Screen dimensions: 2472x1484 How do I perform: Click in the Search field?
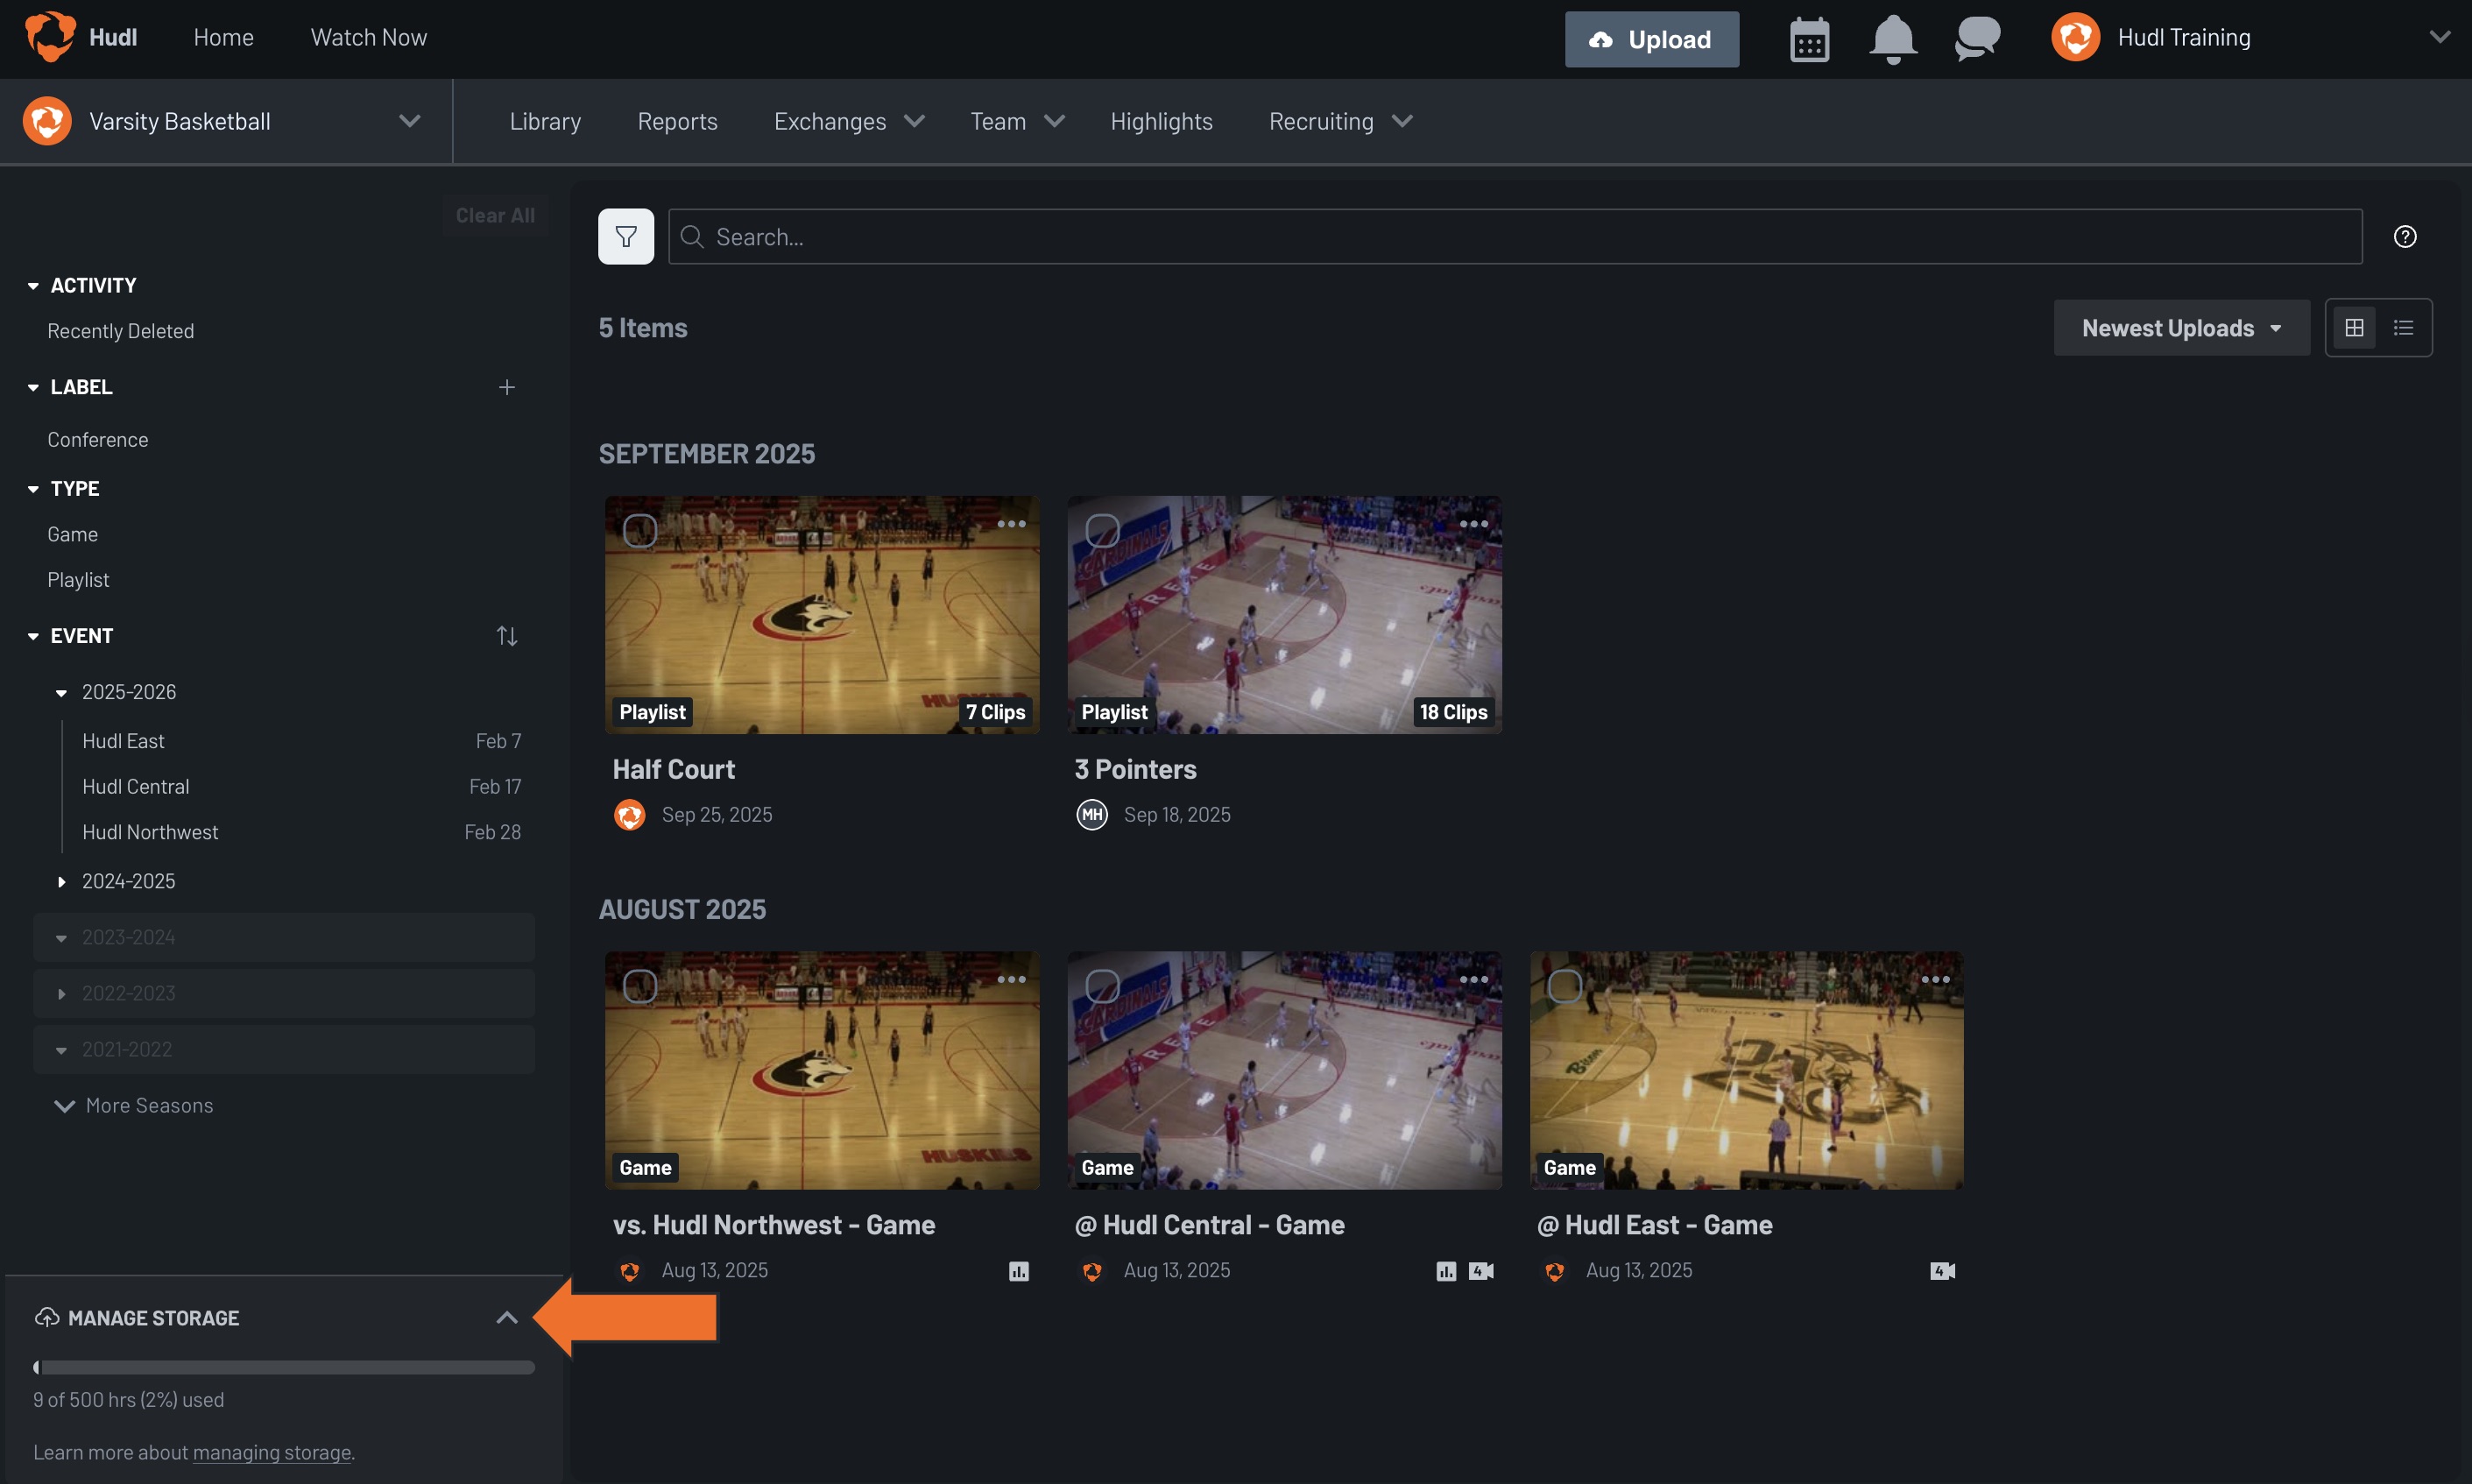coord(1515,237)
